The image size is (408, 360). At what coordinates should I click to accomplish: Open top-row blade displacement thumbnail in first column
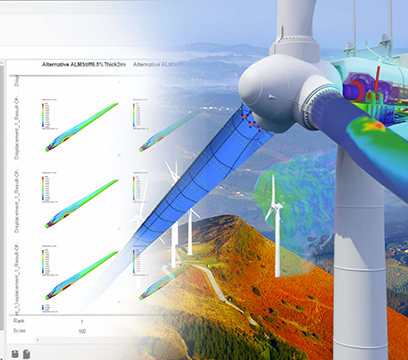[x=82, y=127]
